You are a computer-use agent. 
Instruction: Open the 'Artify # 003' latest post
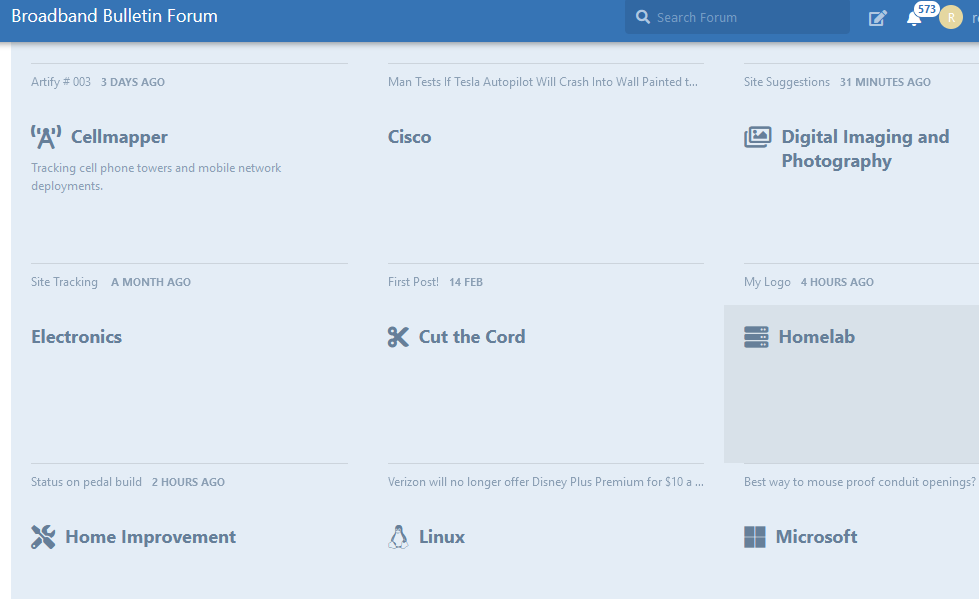pos(61,82)
